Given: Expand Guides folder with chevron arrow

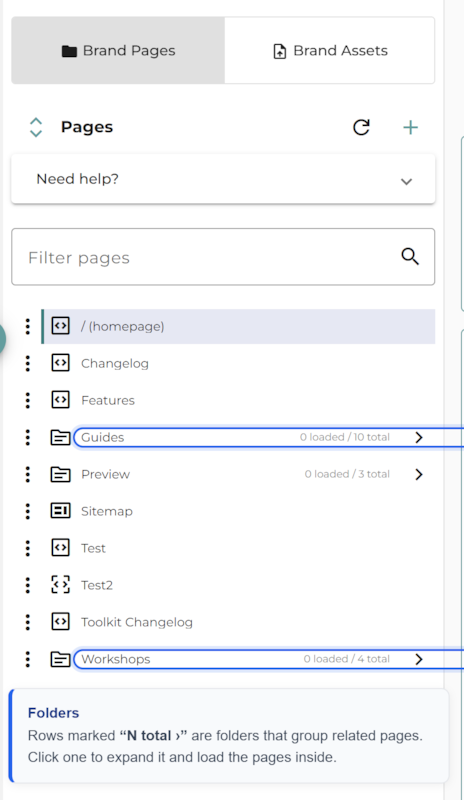Looking at the screenshot, I should tap(419, 437).
